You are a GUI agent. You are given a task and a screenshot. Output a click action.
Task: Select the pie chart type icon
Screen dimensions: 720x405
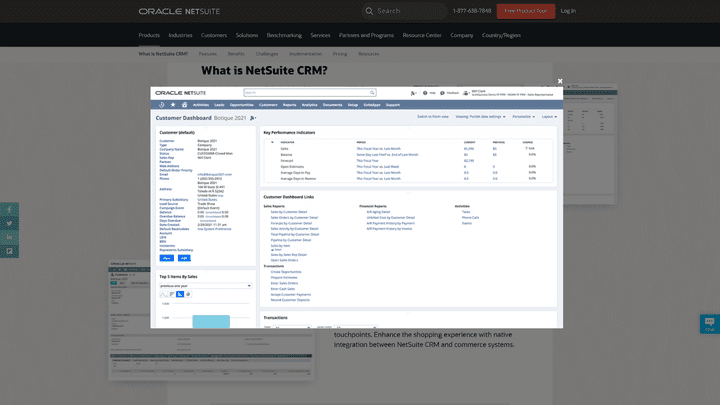[x=188, y=294]
